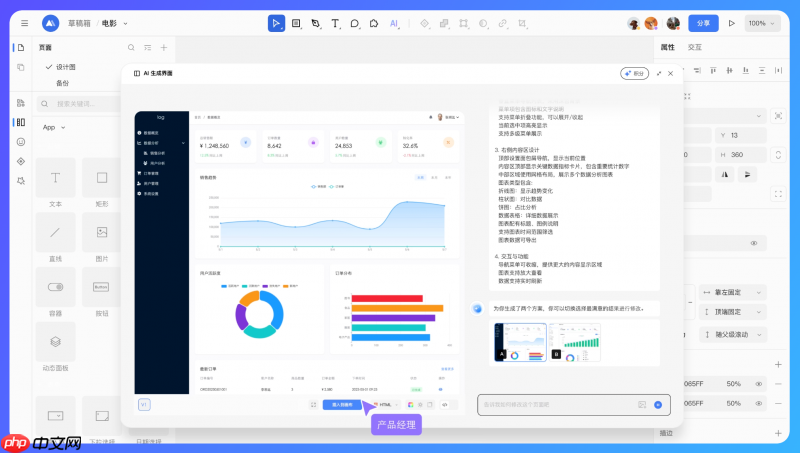This screenshot has width=800, height=453.
Task: Switch to the 属性 tab
Action: (x=667, y=47)
